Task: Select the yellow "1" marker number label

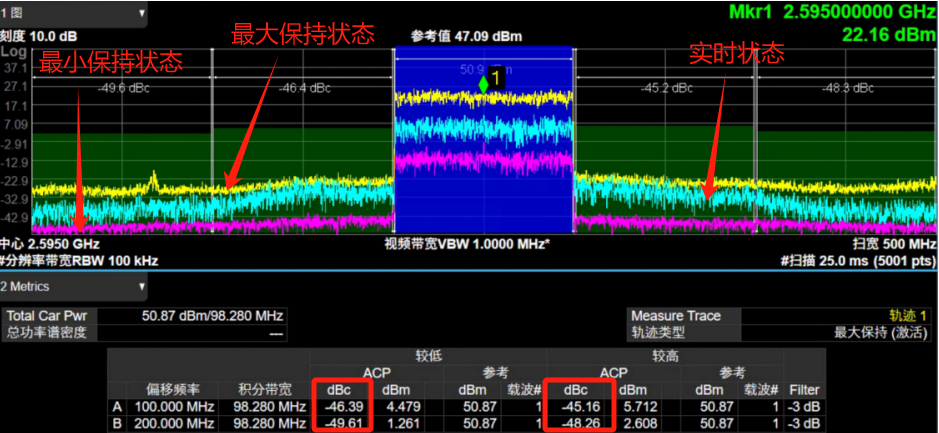Action: coord(494,76)
